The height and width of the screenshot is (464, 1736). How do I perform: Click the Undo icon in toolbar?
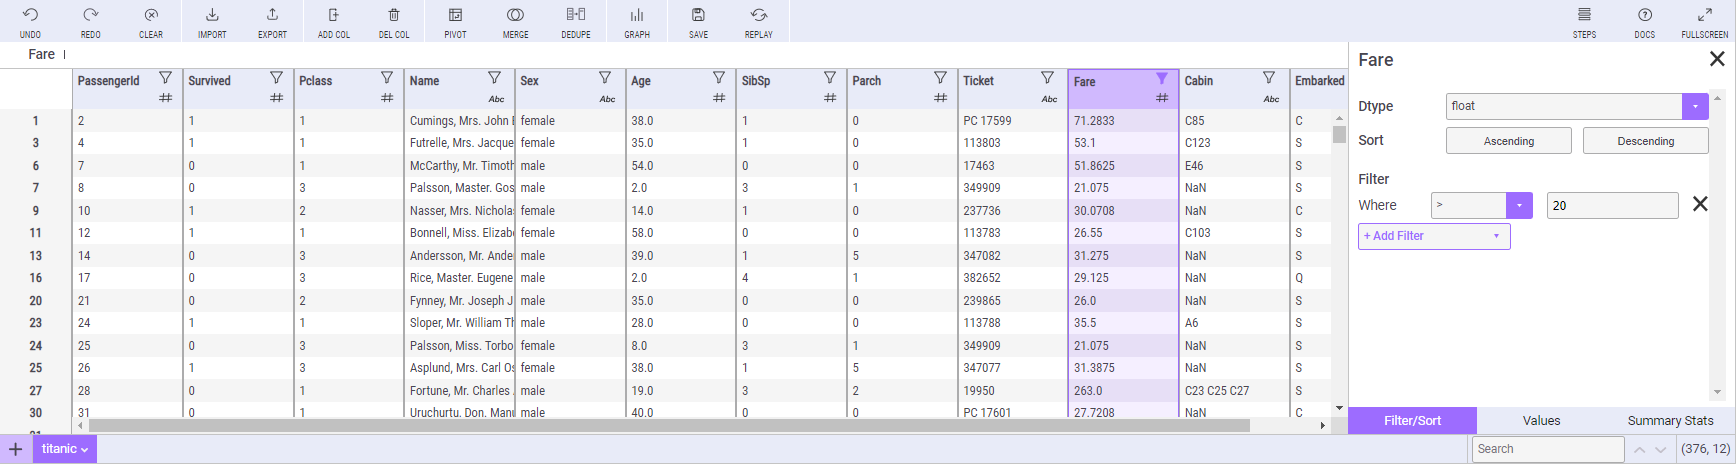(30, 21)
